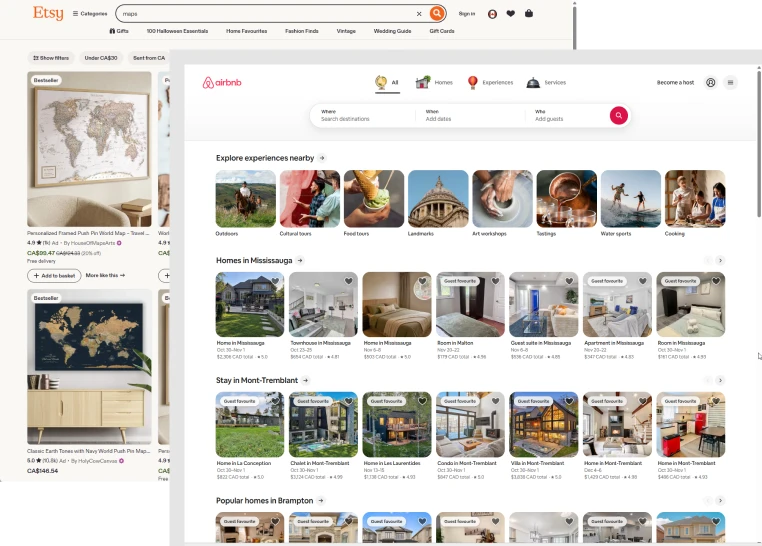
Task: Open Landmarks experience thumbnail
Action: 438,199
